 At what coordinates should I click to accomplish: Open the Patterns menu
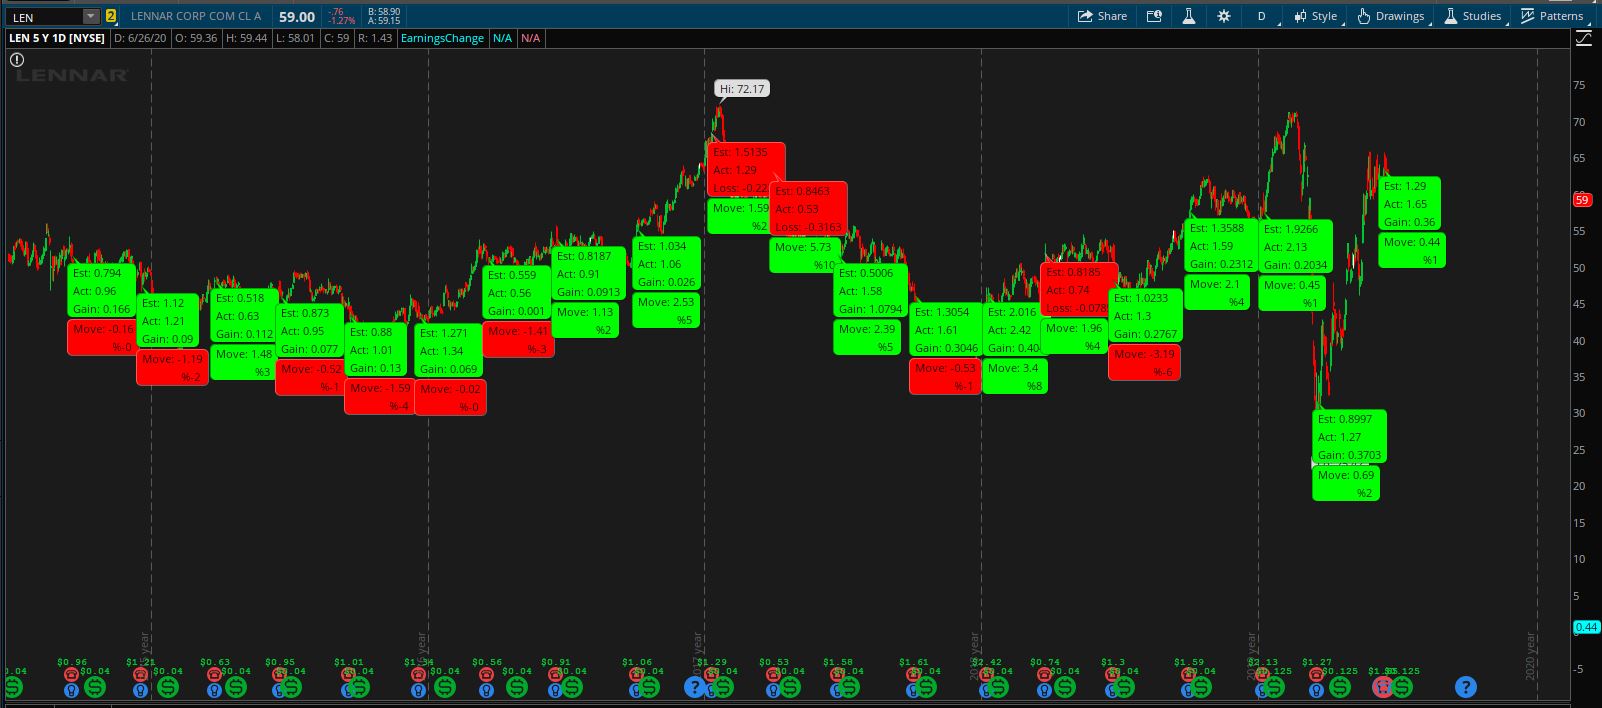tap(1552, 16)
